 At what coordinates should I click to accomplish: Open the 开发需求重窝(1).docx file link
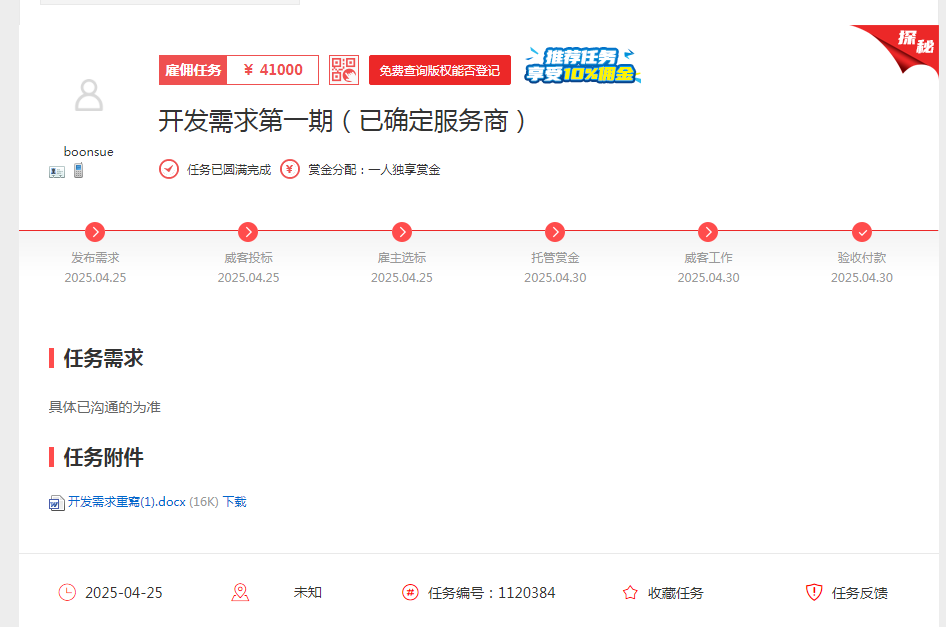coord(127,502)
